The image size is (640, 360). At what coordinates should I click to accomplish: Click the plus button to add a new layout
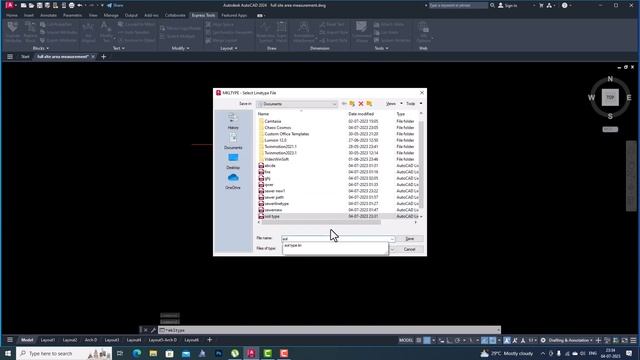(209, 340)
